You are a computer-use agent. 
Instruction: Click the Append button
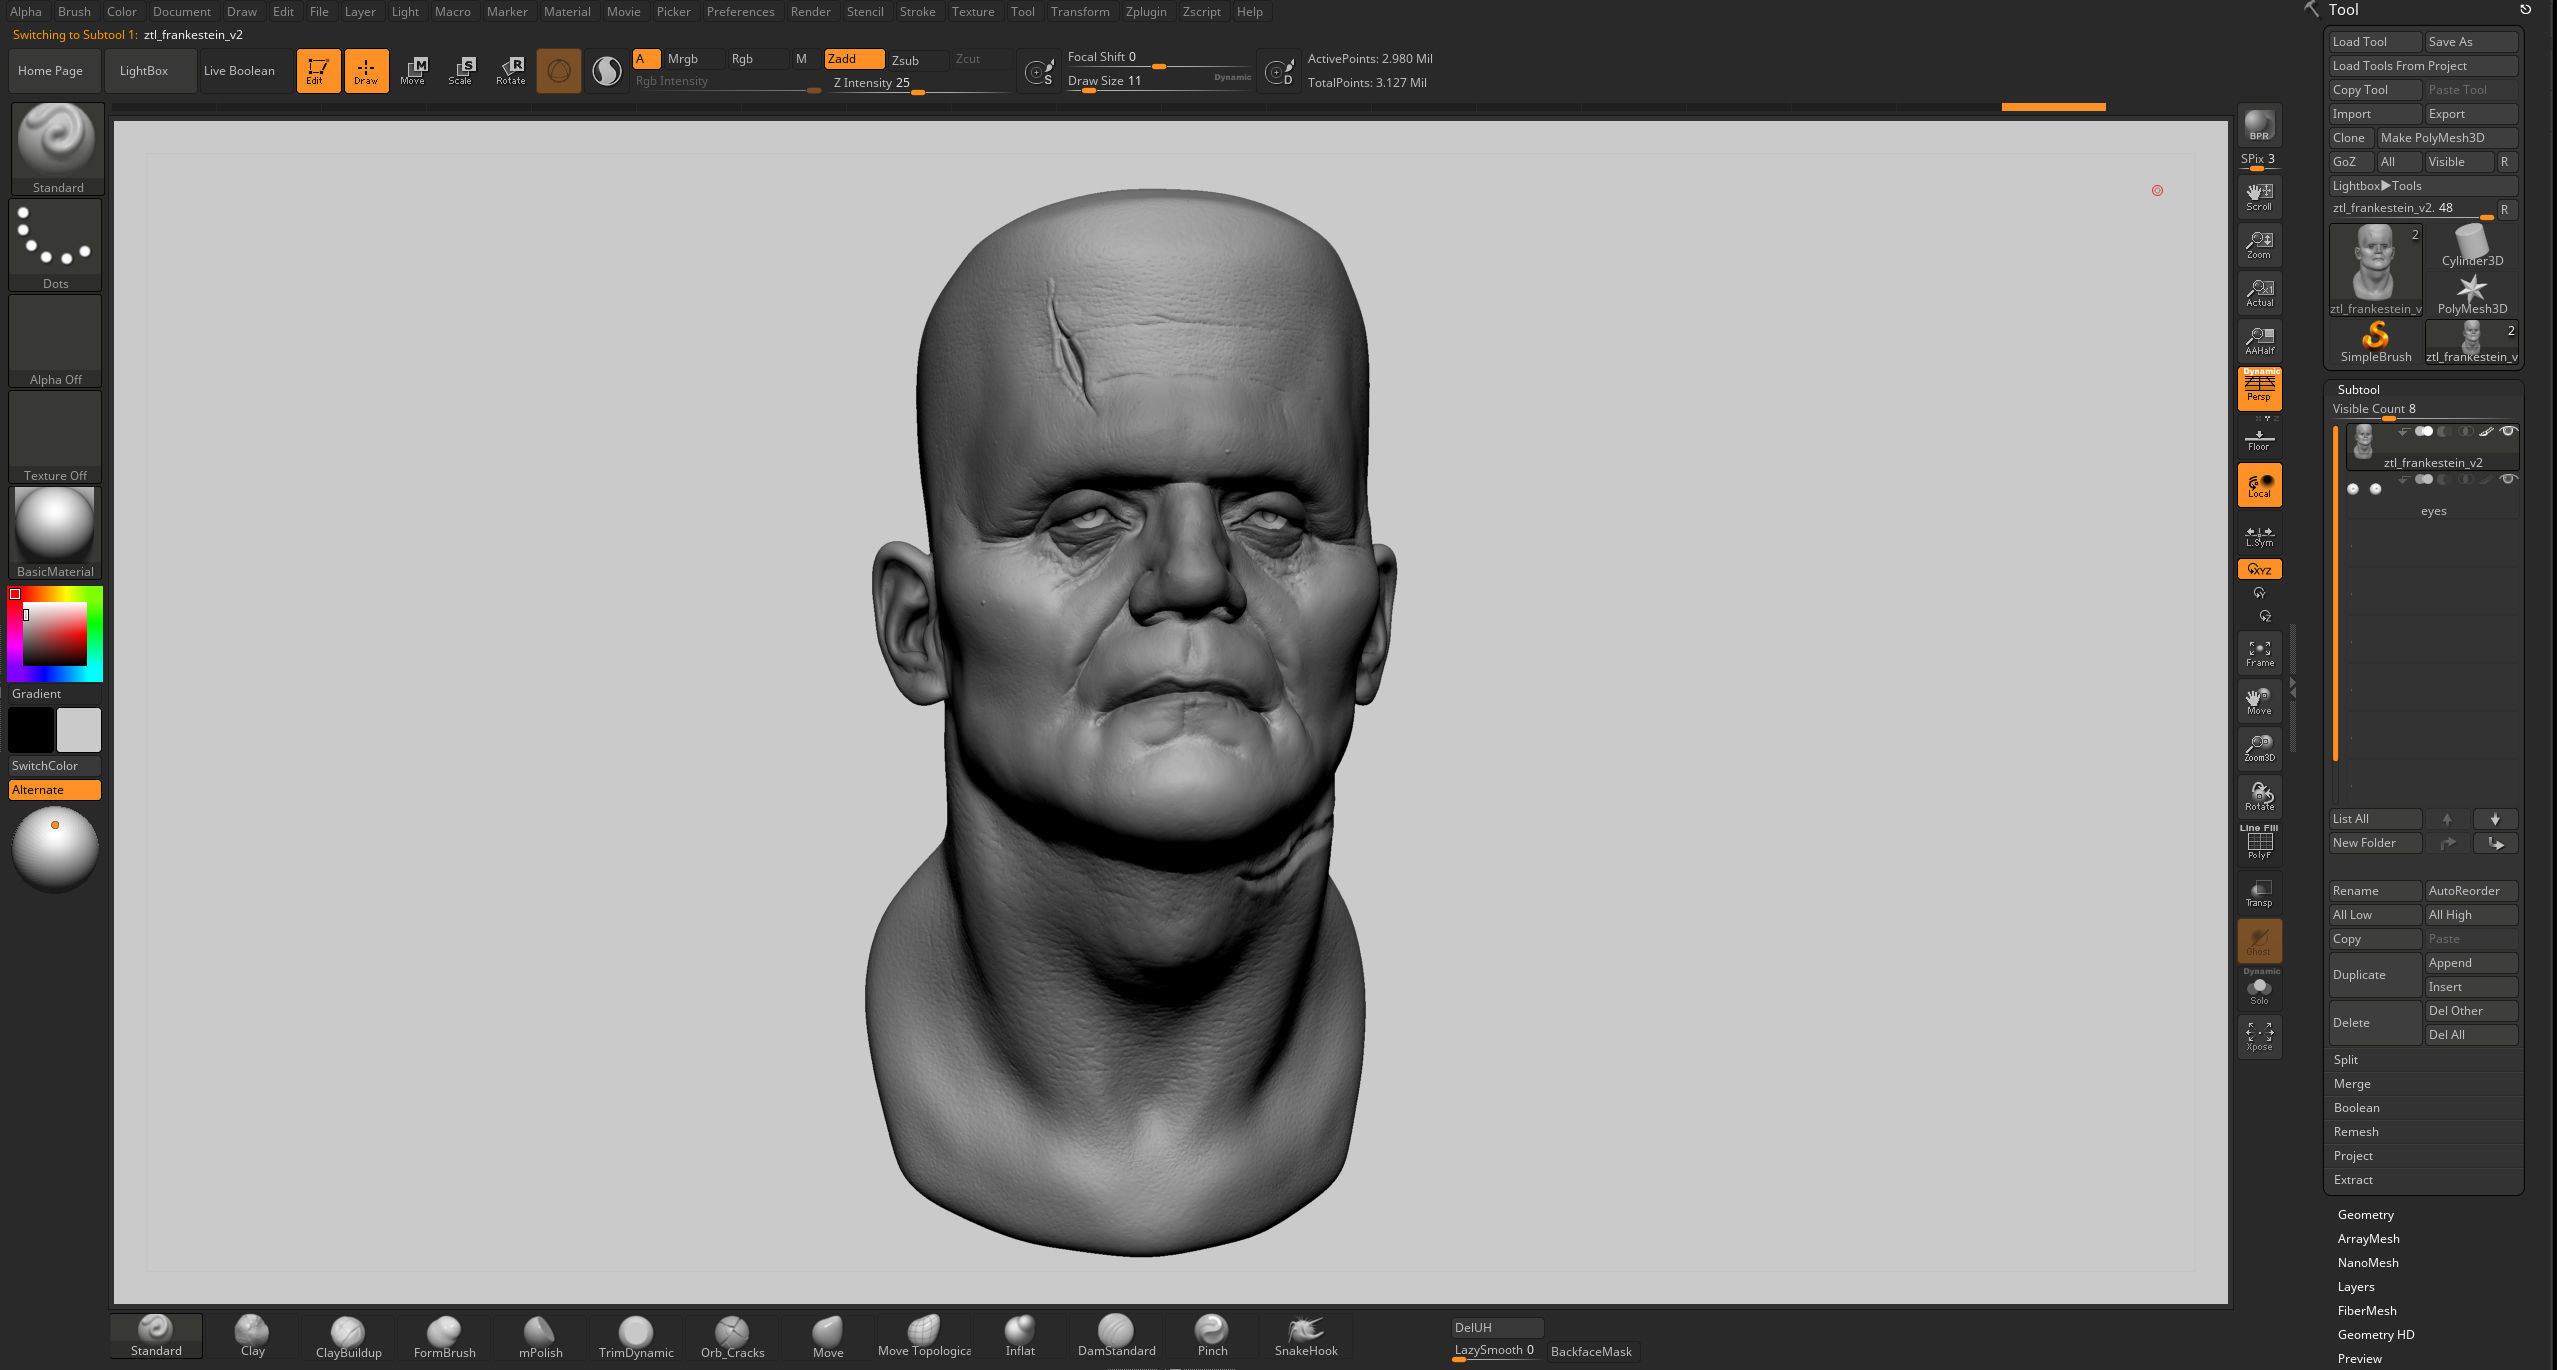pyautogui.click(x=2471, y=963)
